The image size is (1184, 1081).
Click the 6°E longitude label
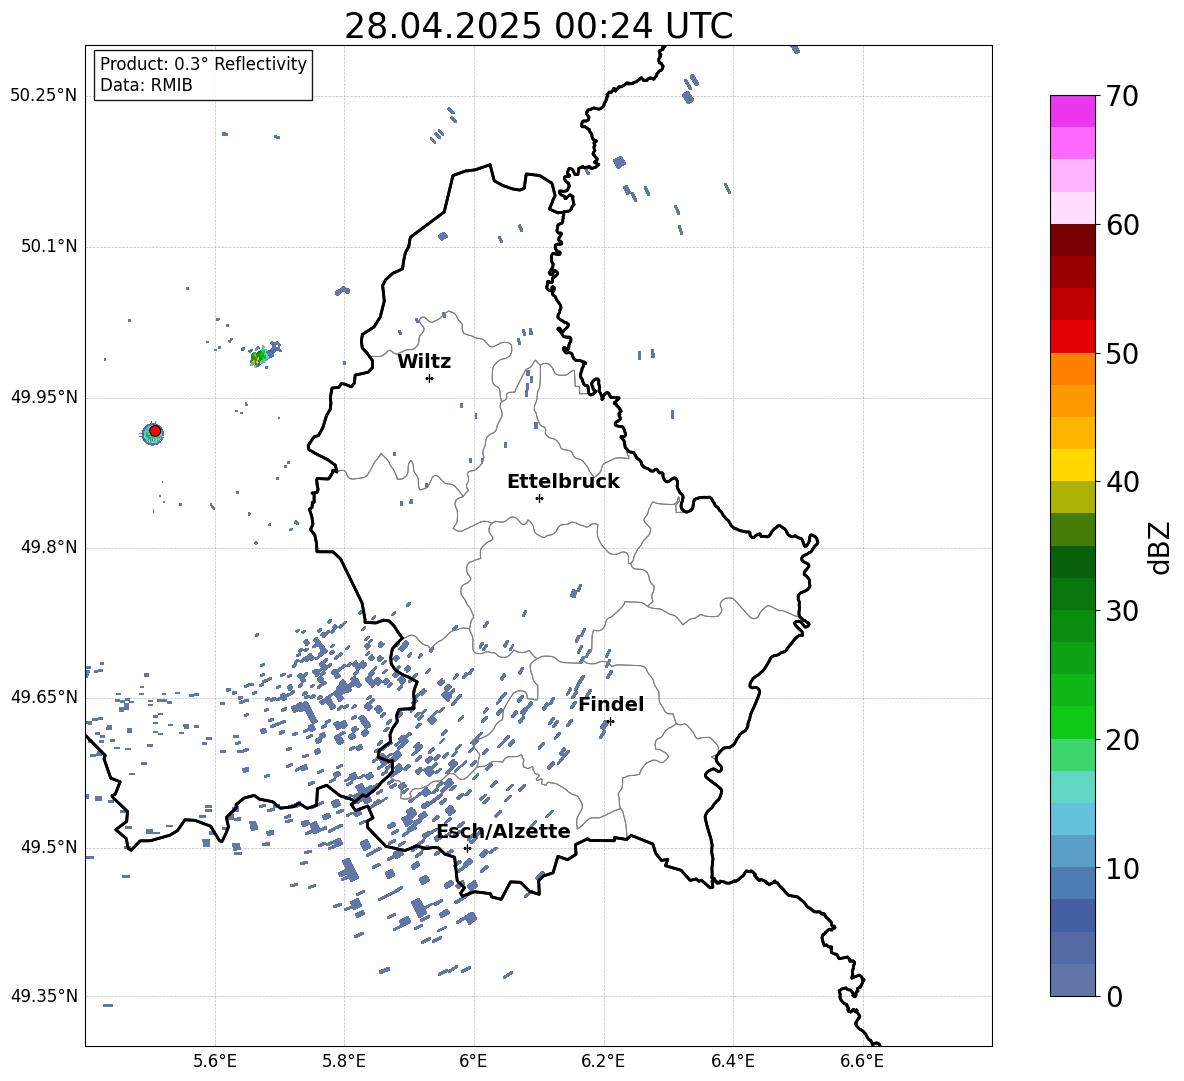[x=473, y=1061]
